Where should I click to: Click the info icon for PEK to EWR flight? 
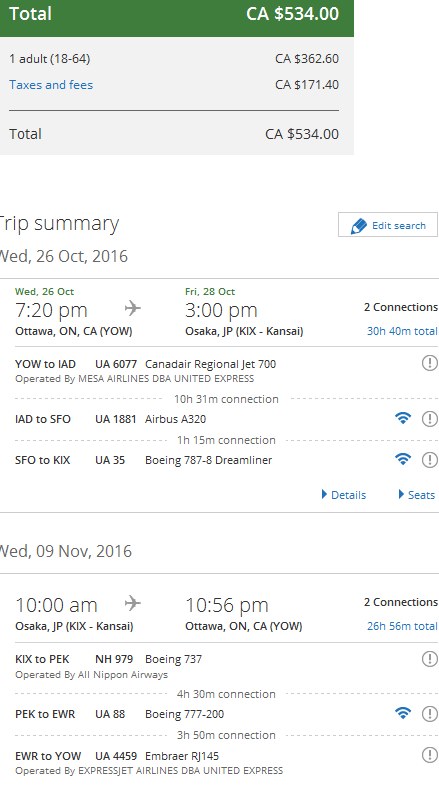tap(429, 713)
